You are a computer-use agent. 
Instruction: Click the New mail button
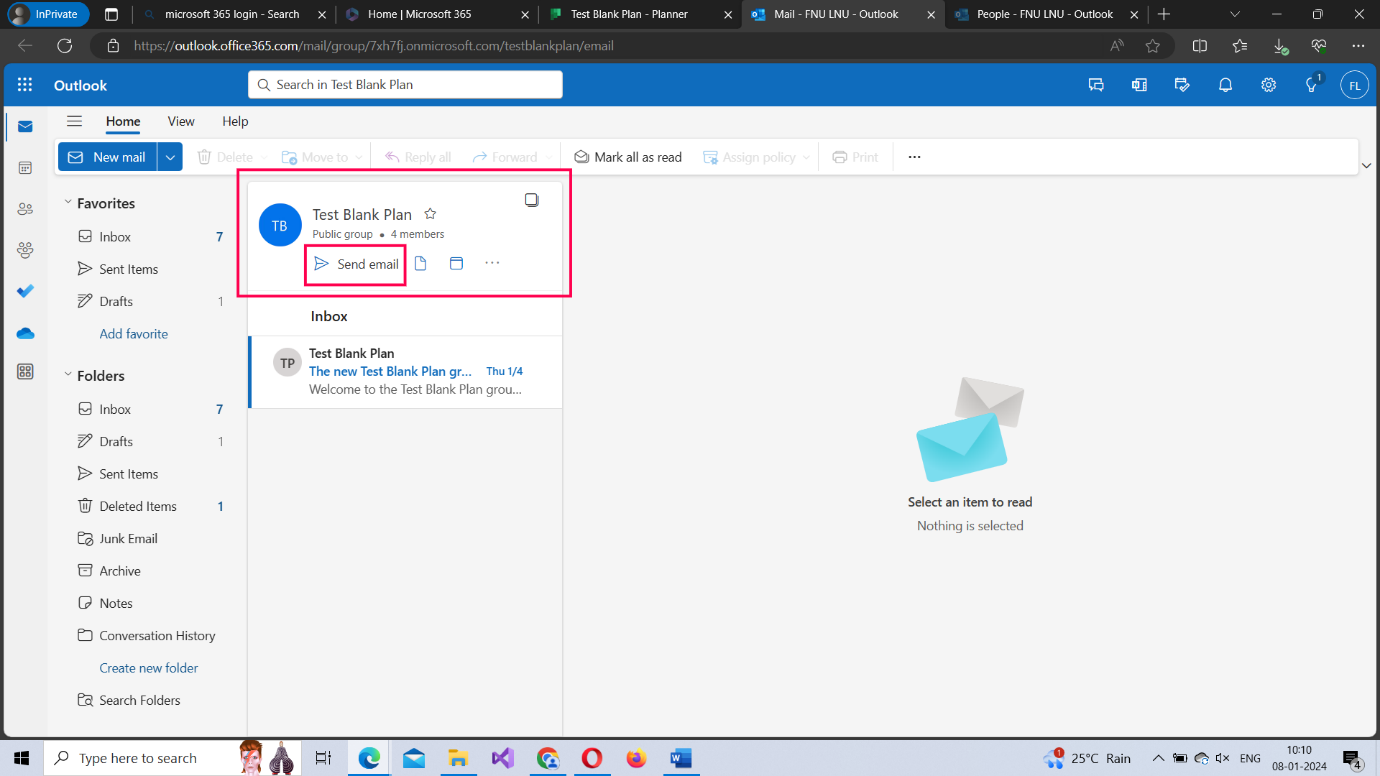point(108,157)
